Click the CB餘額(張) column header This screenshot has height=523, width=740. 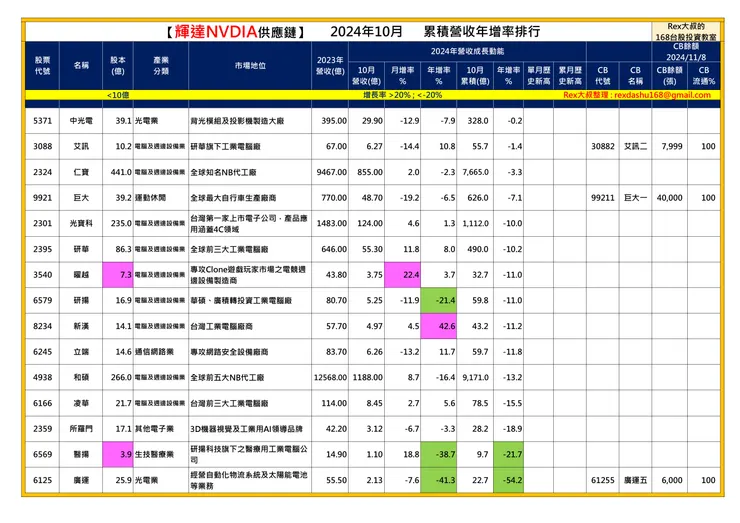(x=669, y=76)
